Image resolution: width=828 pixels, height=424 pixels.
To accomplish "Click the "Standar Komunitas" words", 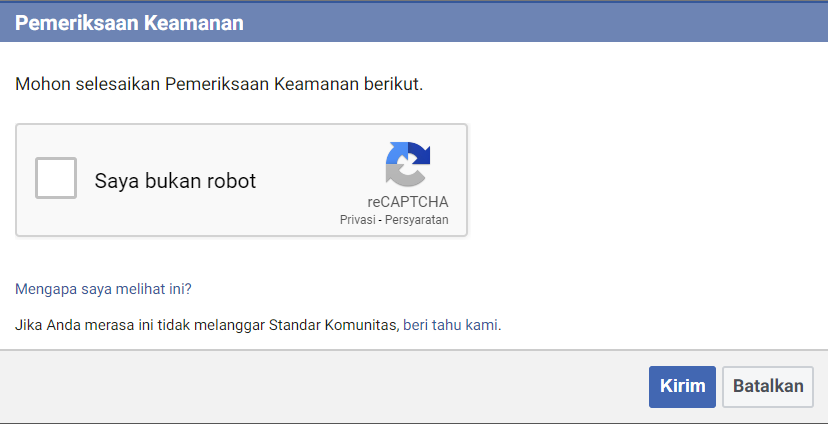I will (333, 325).
